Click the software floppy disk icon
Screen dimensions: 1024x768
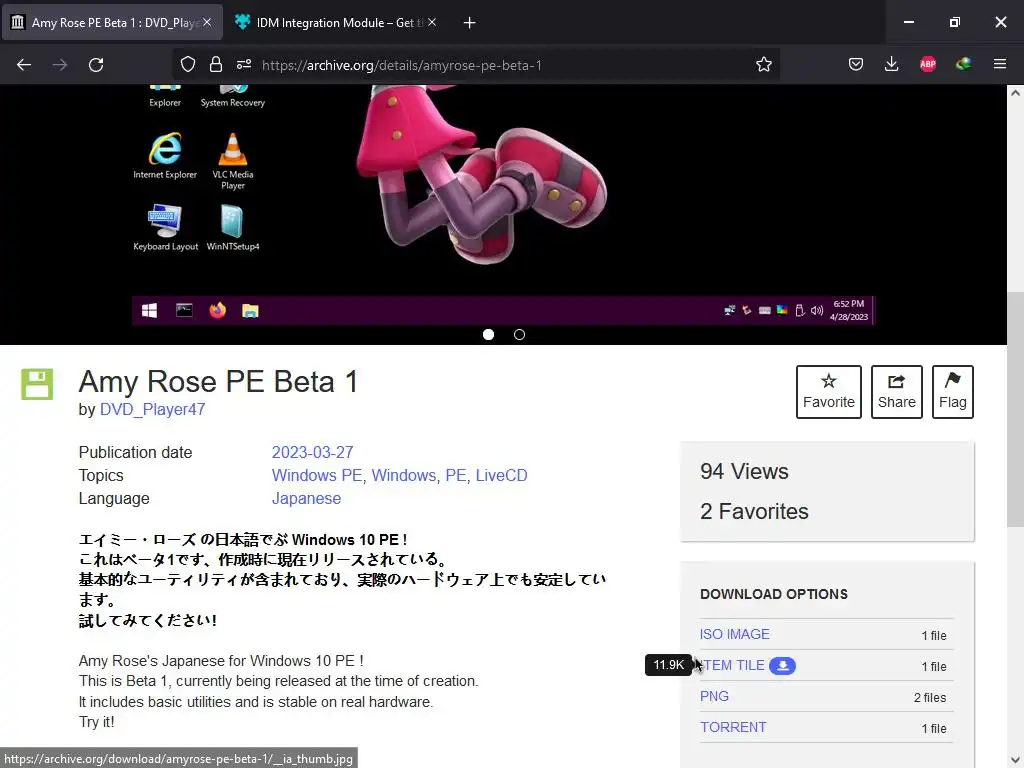pos(37,384)
